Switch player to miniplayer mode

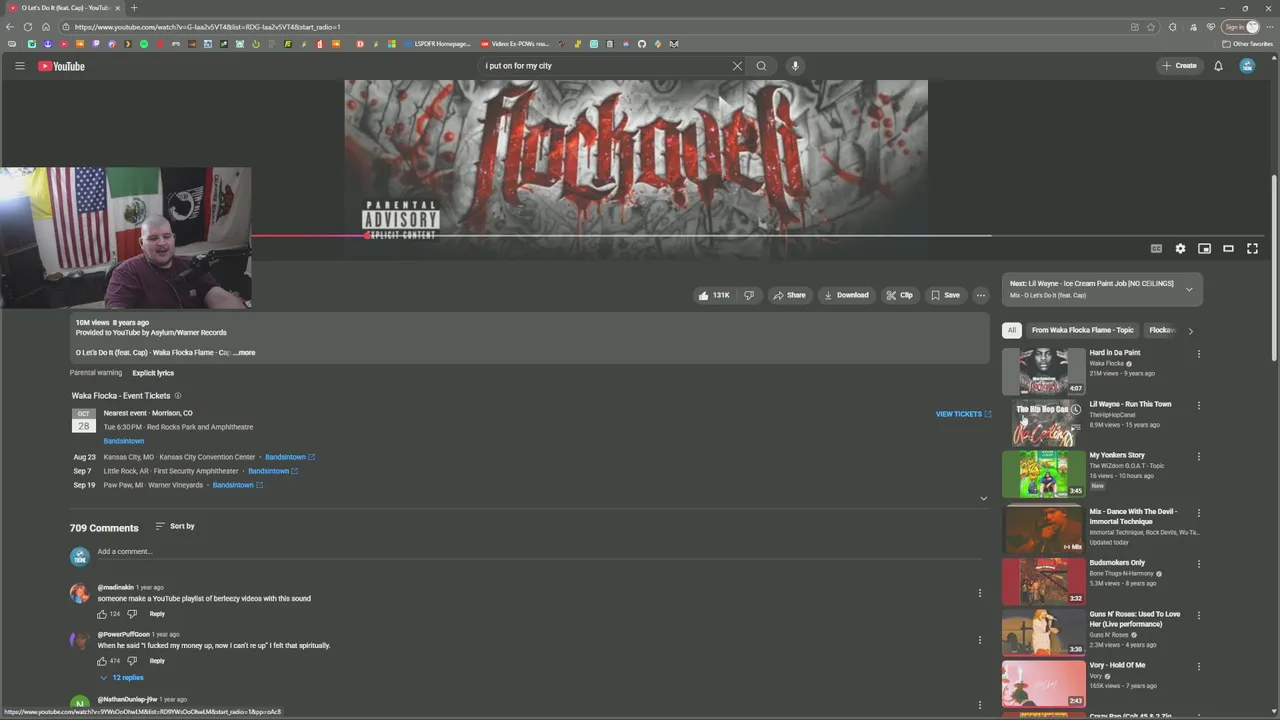click(x=1204, y=249)
